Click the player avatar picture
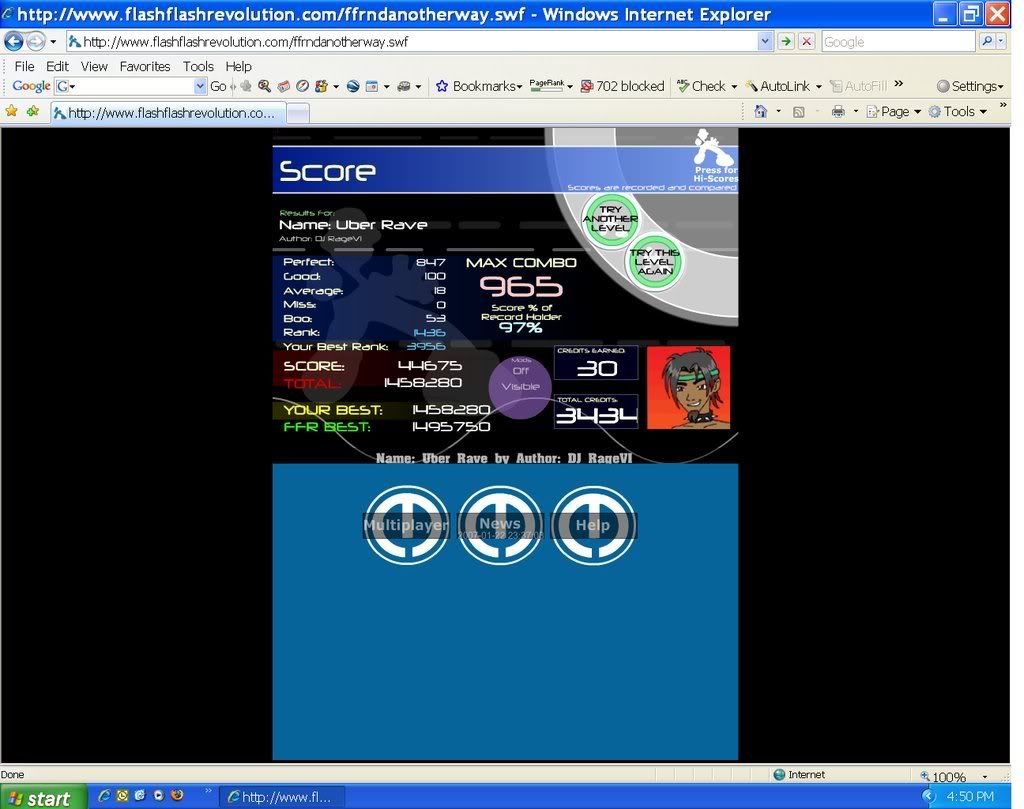This screenshot has width=1024, height=809. [x=688, y=388]
